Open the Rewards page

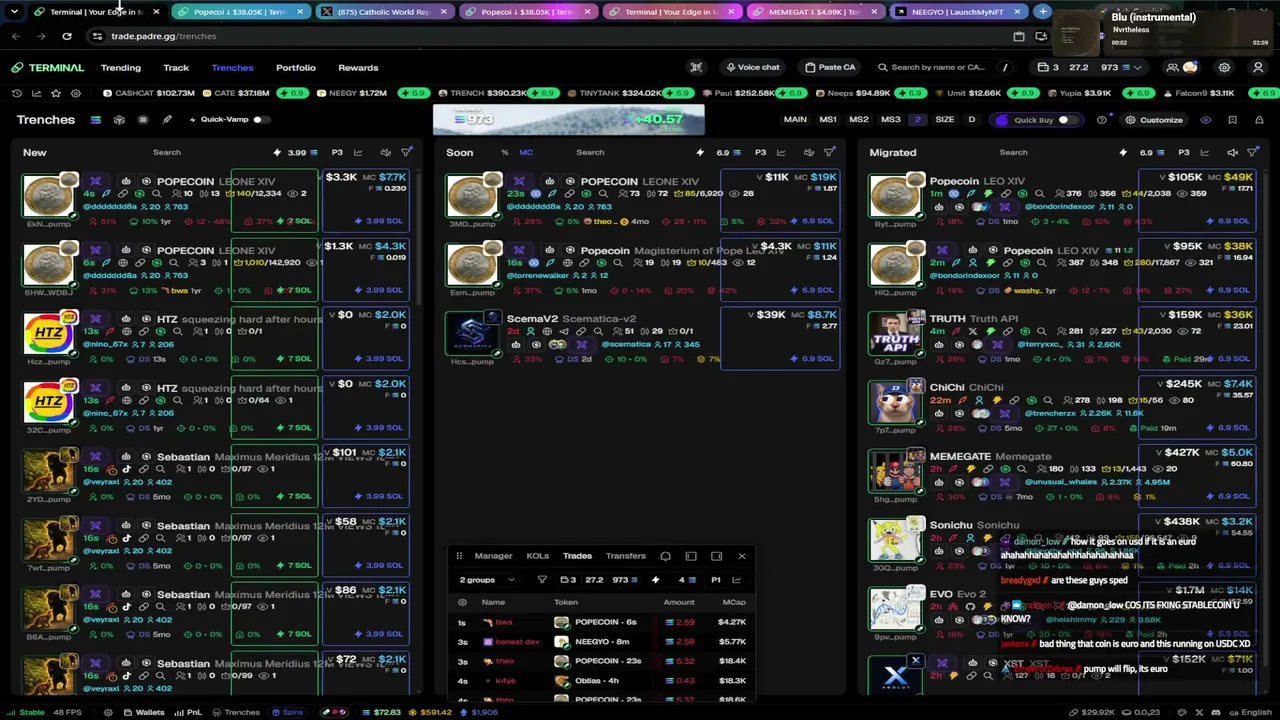point(358,68)
